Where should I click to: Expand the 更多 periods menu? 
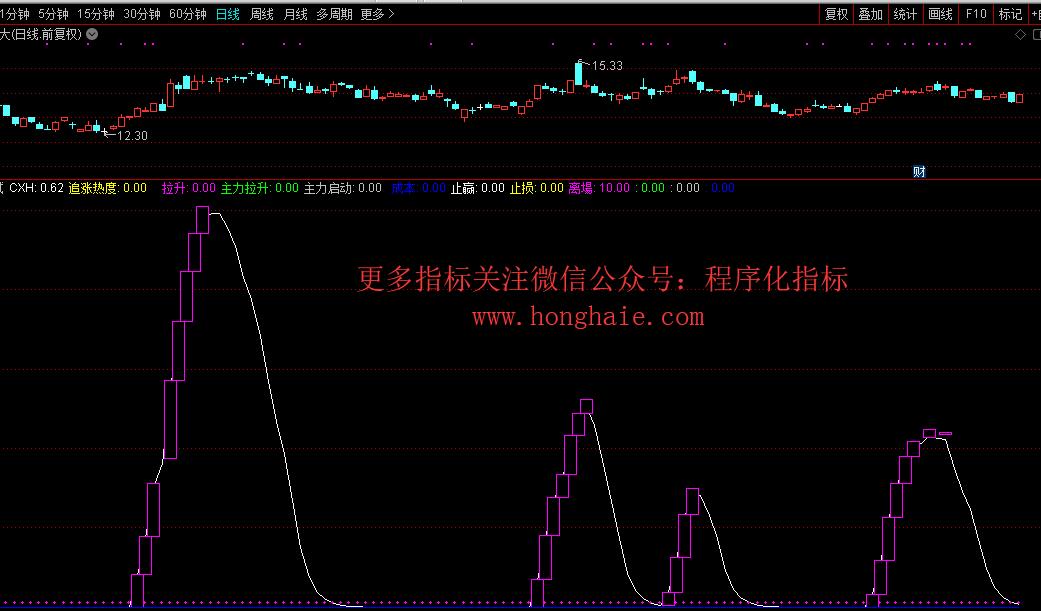(x=377, y=14)
